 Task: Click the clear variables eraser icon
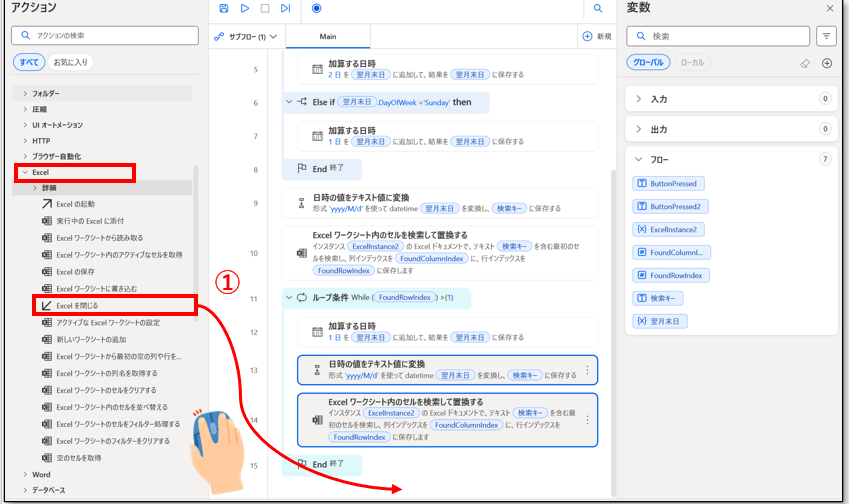click(x=805, y=63)
